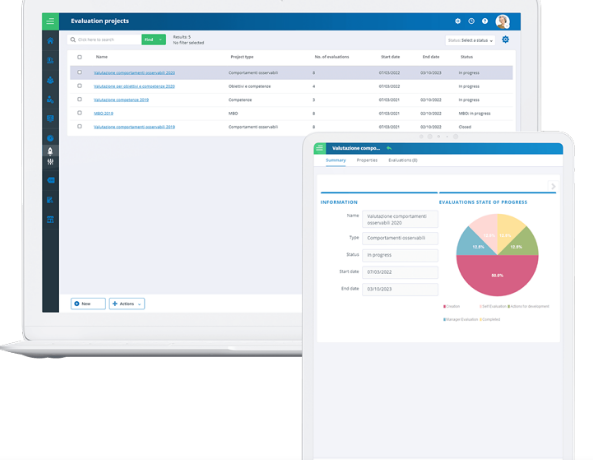Go to Home via sidebar house icon
593x460 pixels.
click(x=50, y=40)
